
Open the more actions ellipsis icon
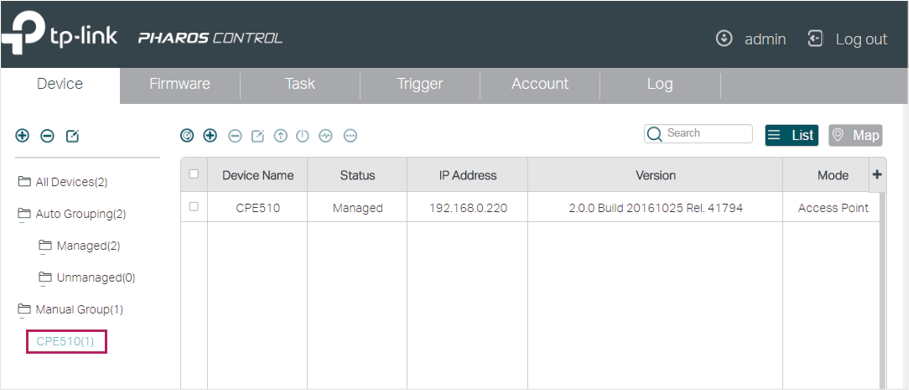(350, 136)
